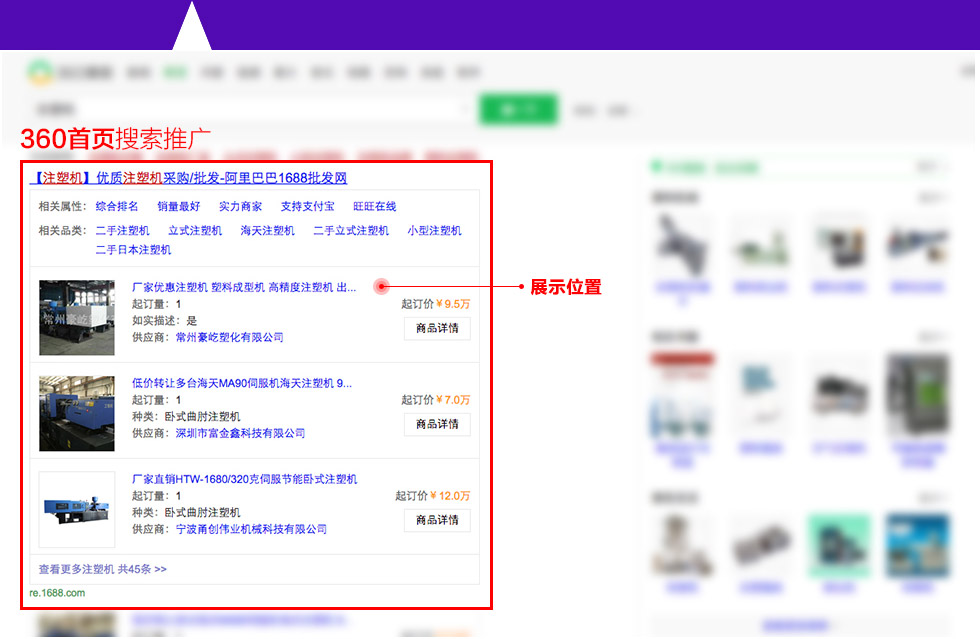Open the 厂家直销HTW-1680/320 product title

(244, 480)
